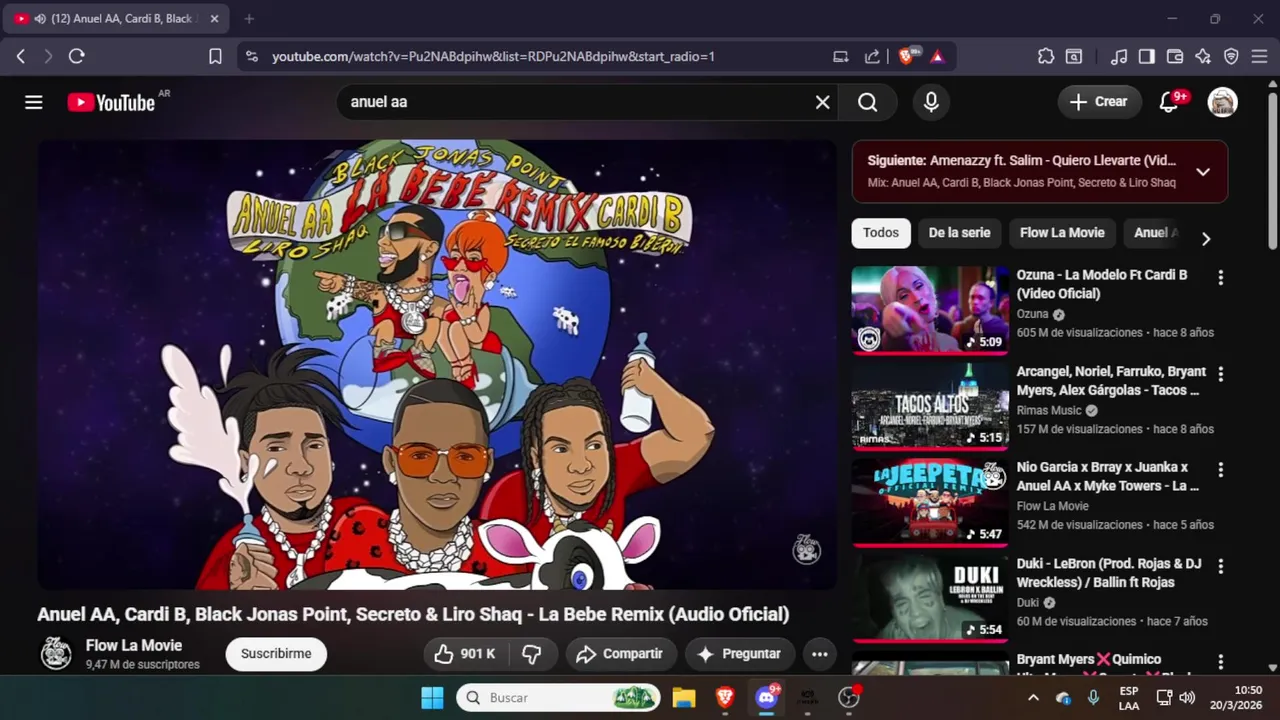Open the Leo AI sparkle icon
This screenshot has height=720, width=1280.
(x=1203, y=57)
